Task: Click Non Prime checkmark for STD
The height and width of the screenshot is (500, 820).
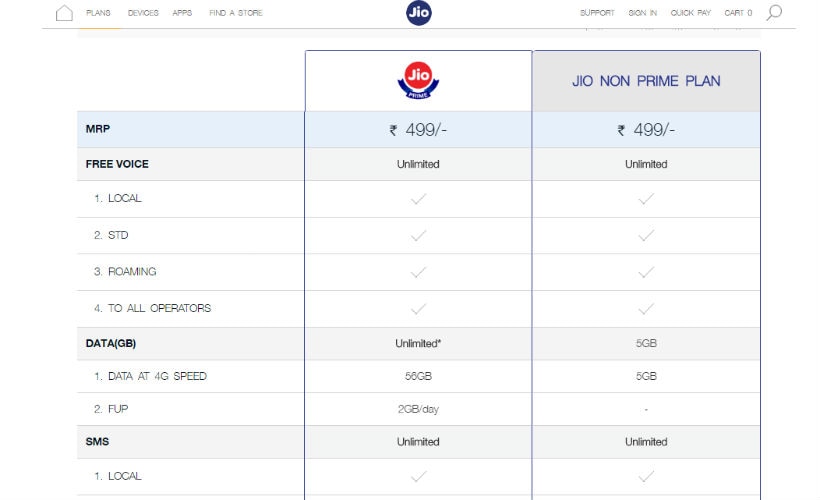Action: [x=646, y=235]
